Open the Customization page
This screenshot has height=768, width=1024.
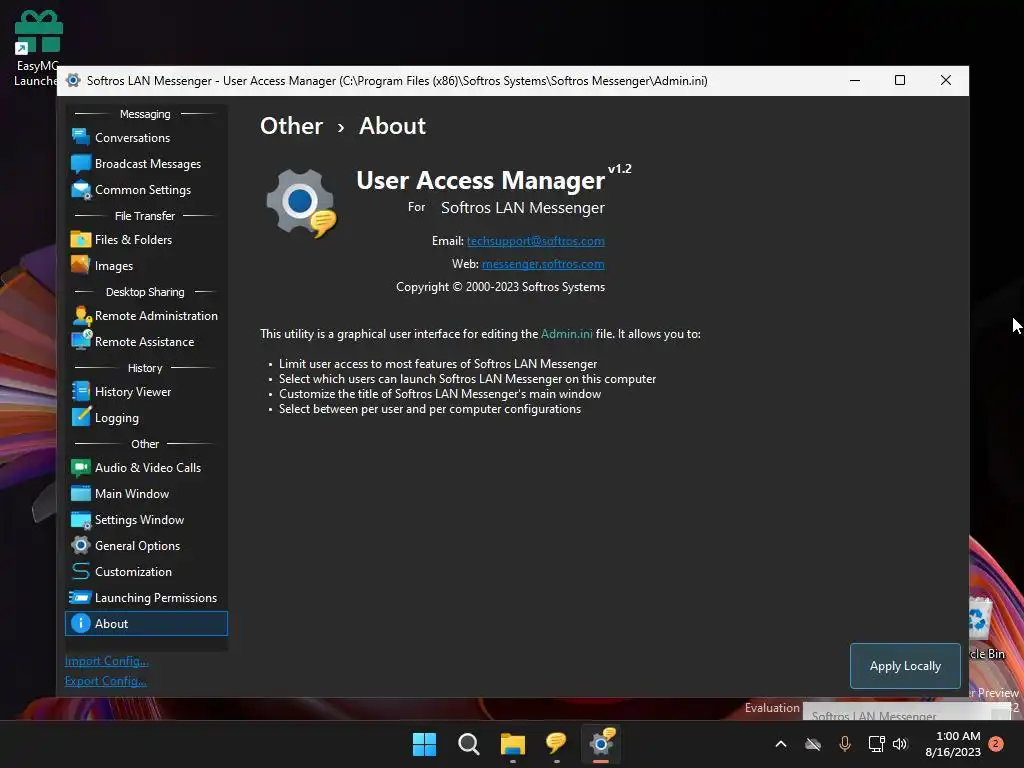pos(146,572)
